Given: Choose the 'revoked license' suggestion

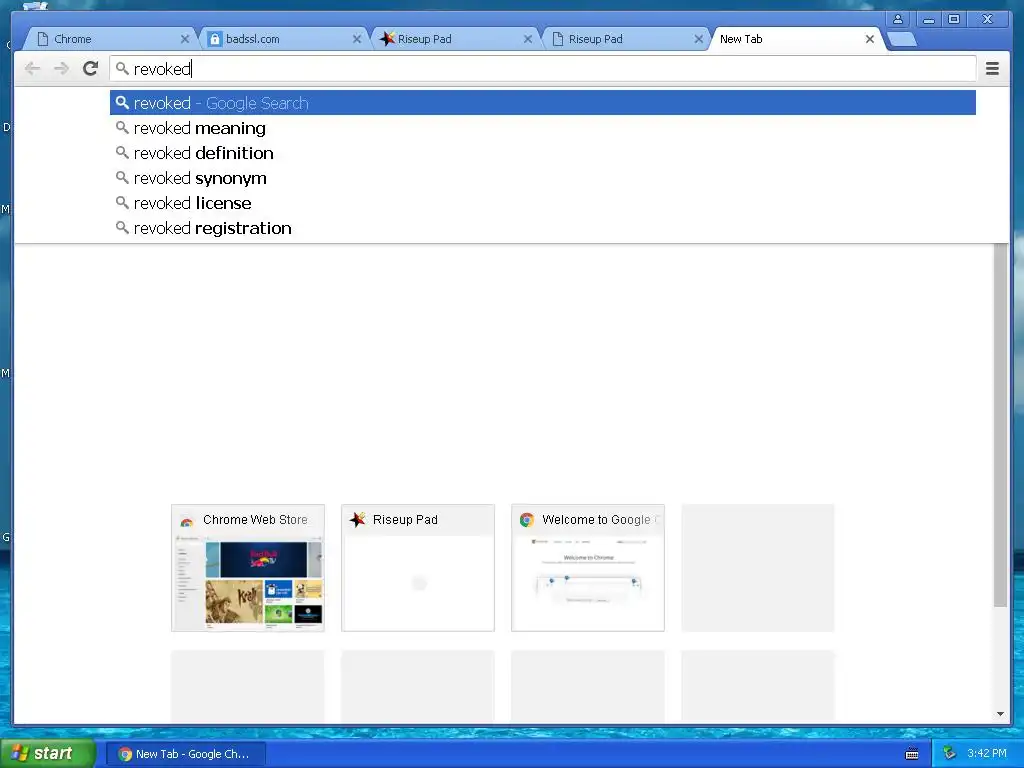Looking at the screenshot, I should click(543, 203).
